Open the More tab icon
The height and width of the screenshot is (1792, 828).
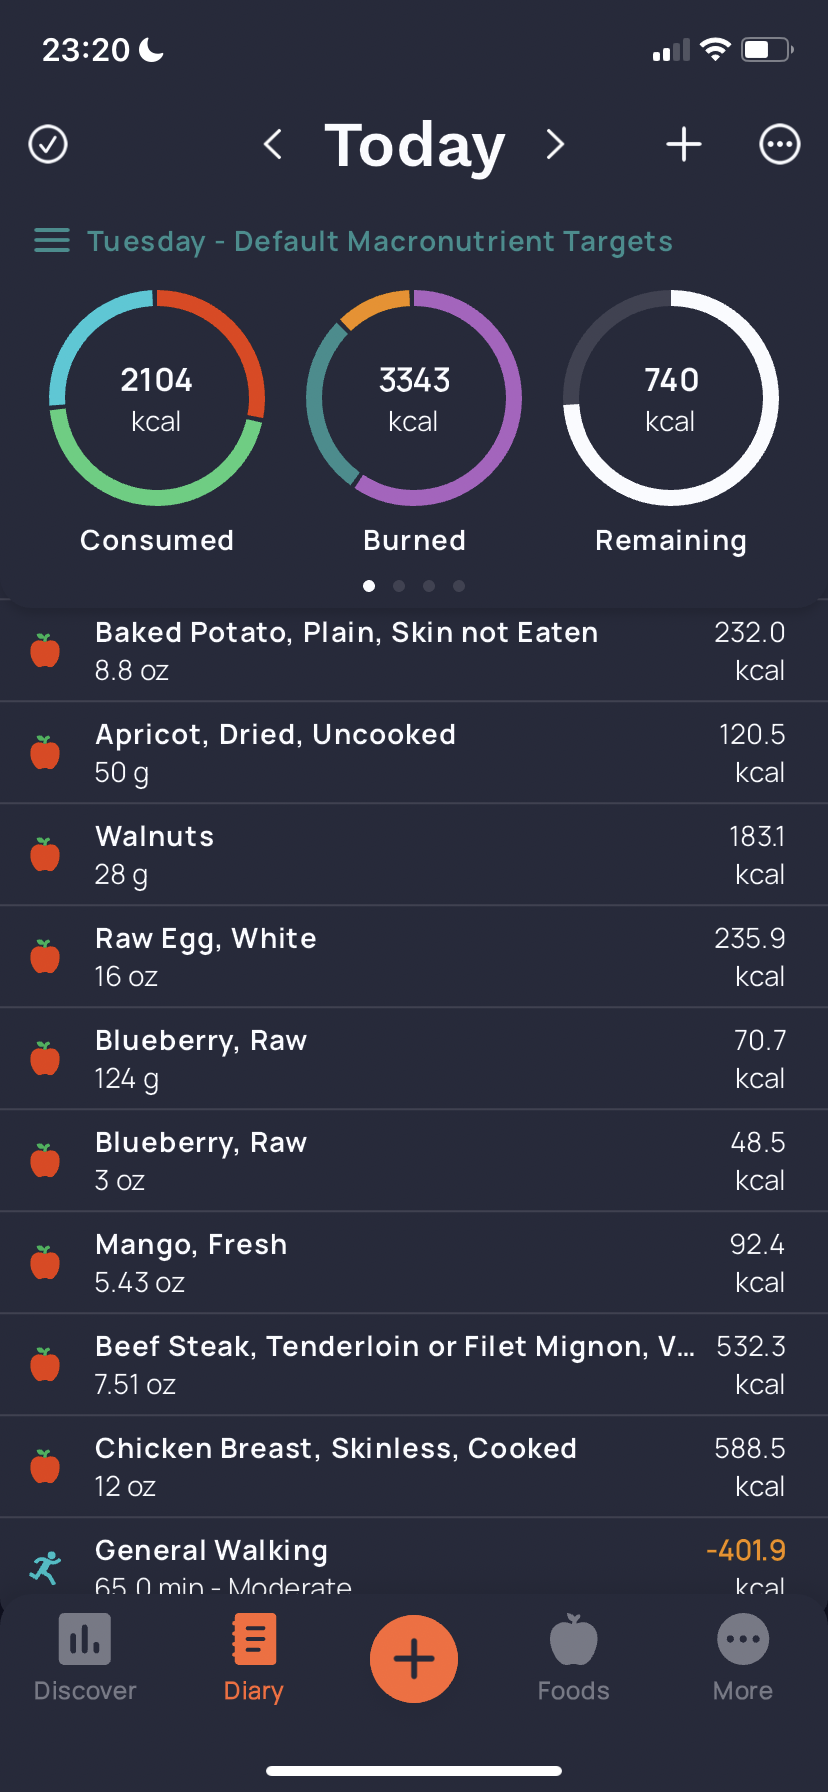(743, 1640)
